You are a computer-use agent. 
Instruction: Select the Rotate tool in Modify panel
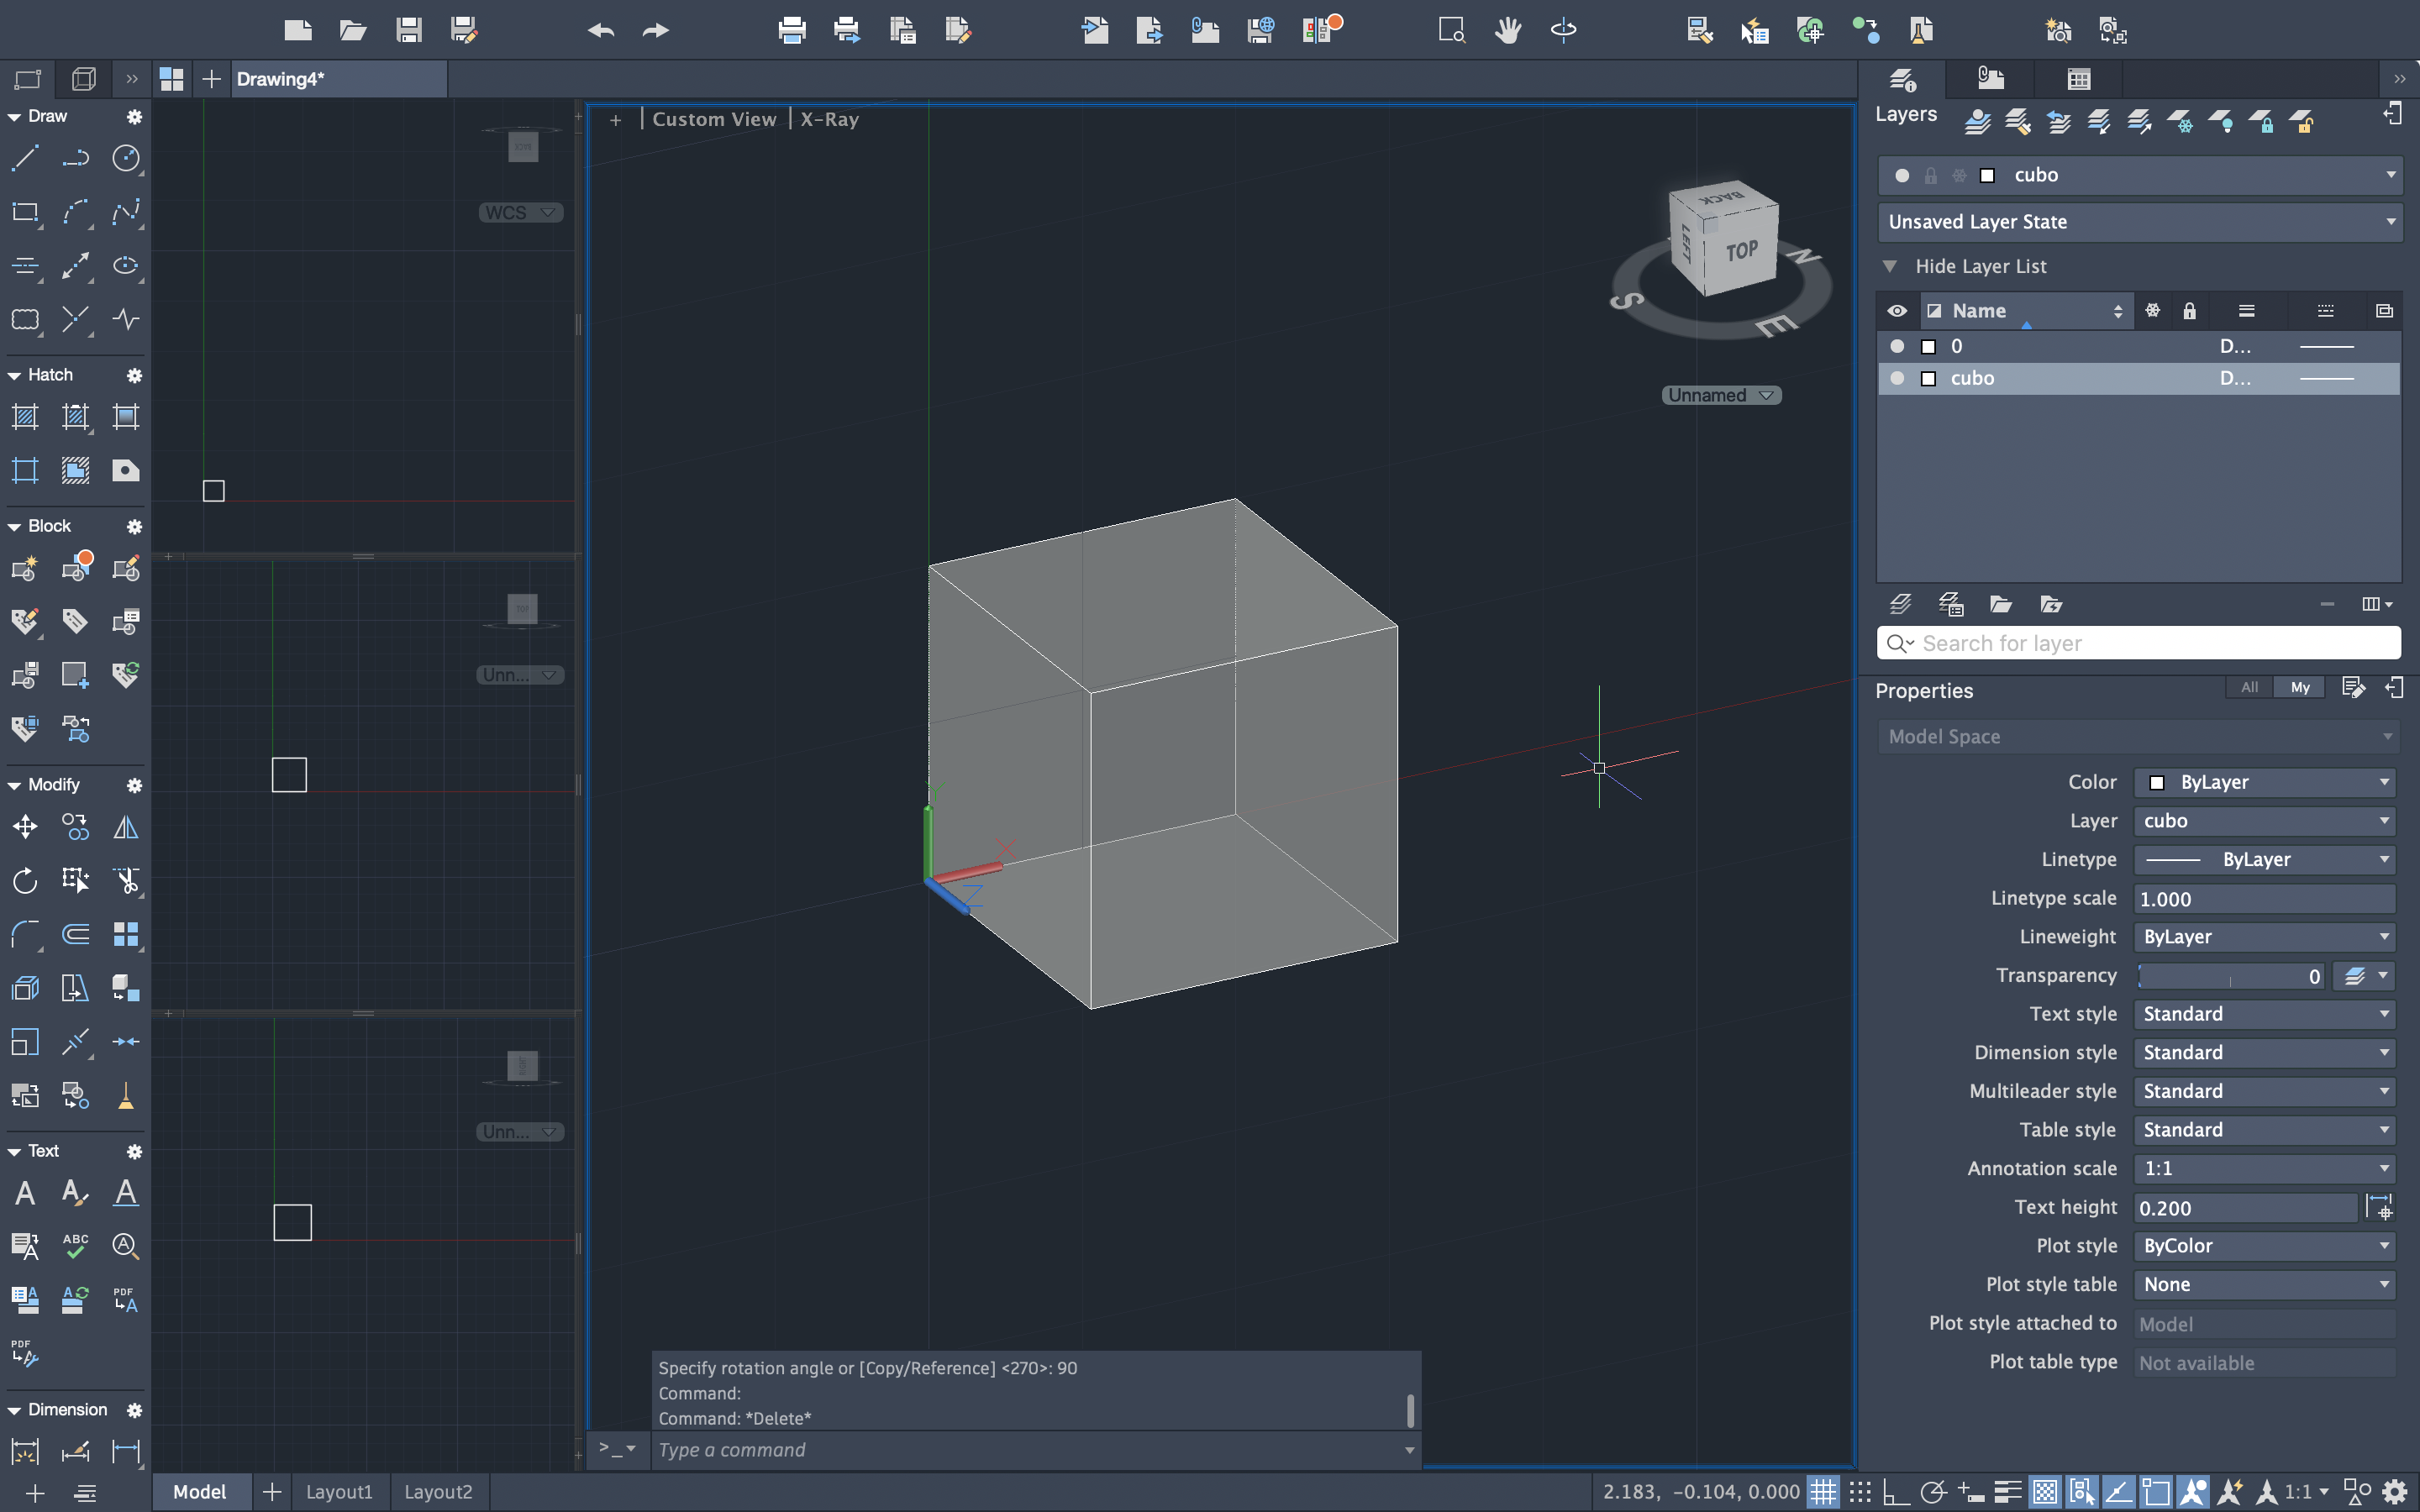[25, 880]
